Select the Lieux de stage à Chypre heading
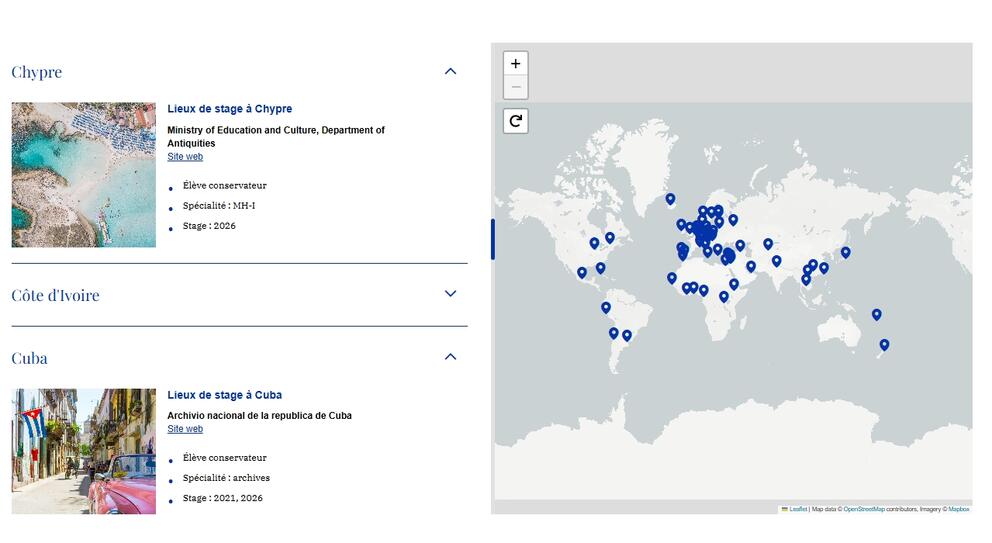The image size is (992, 543). pos(230,109)
